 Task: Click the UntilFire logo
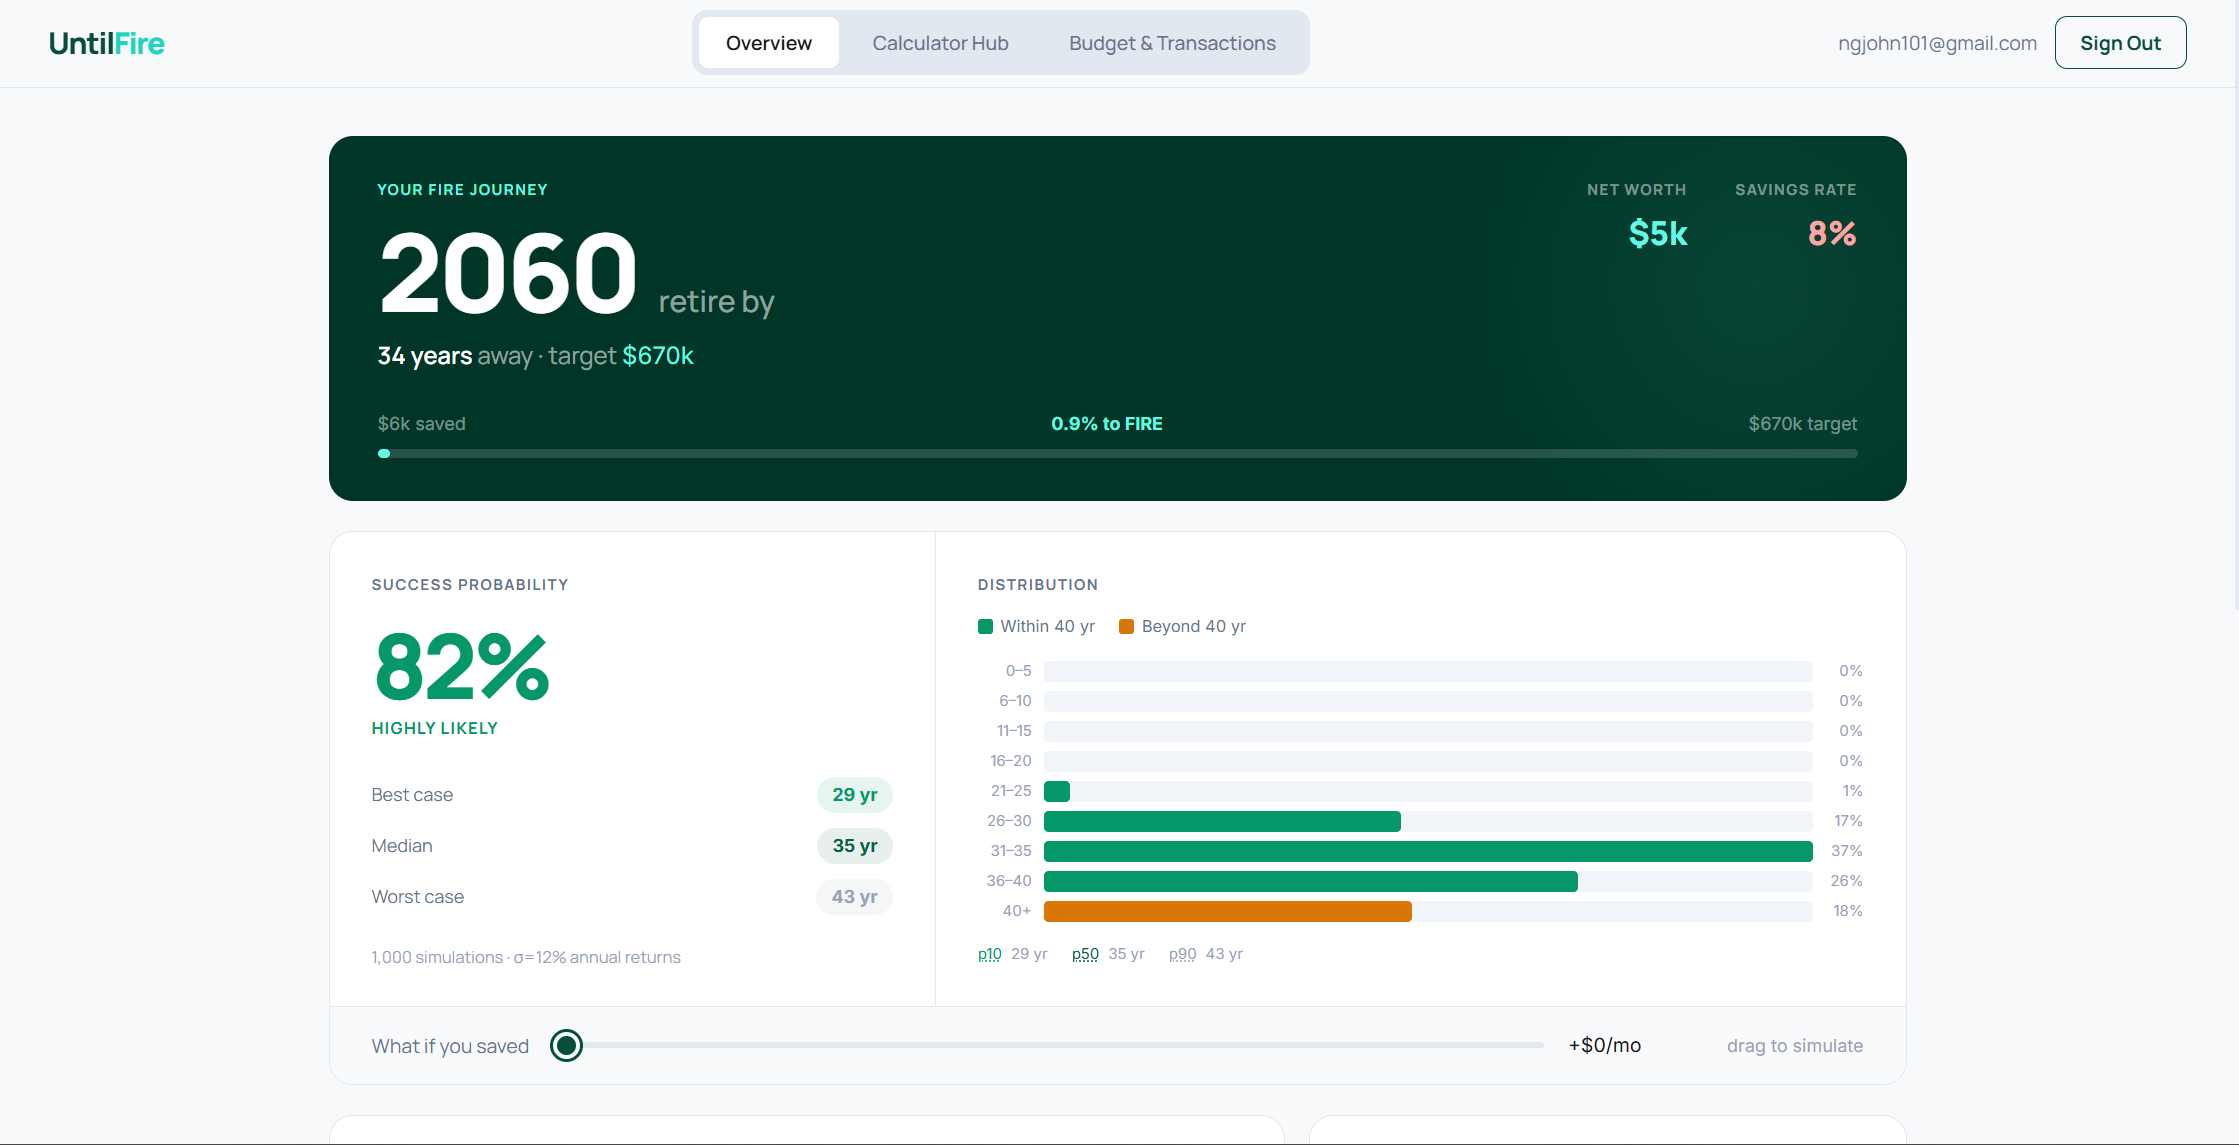click(107, 43)
